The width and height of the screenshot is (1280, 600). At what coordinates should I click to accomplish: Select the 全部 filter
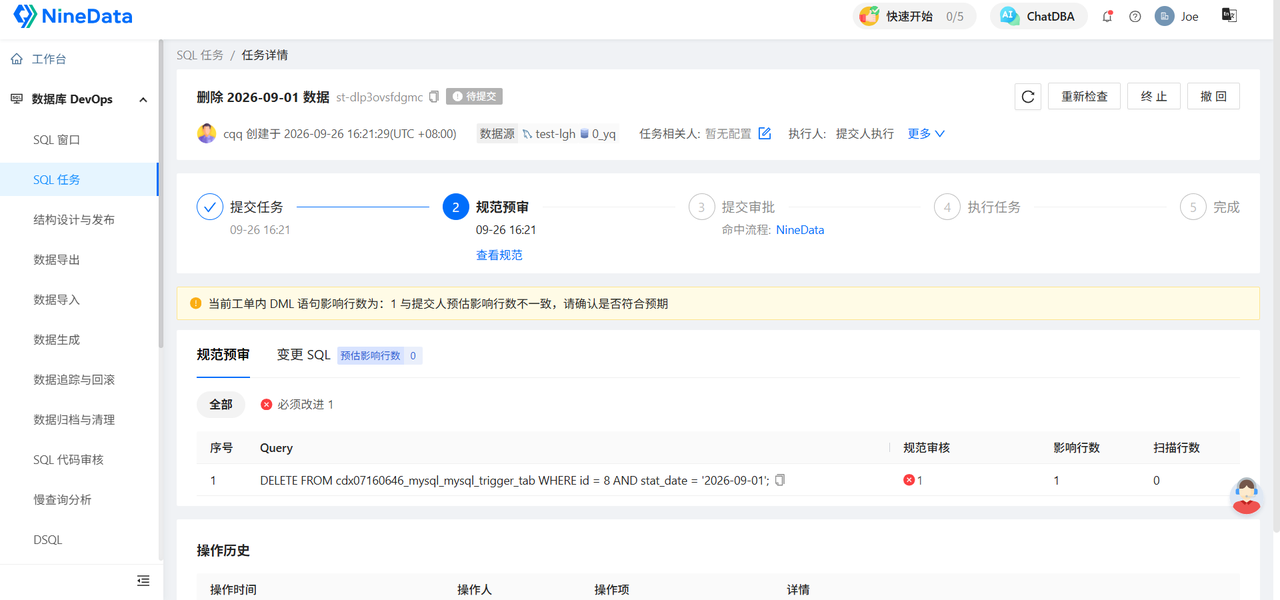coord(221,404)
